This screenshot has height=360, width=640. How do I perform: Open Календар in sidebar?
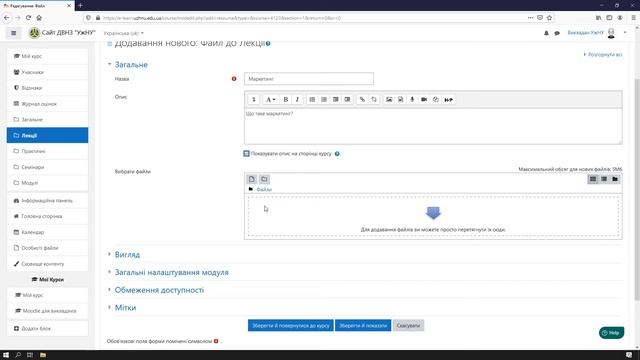pyautogui.click(x=47, y=232)
